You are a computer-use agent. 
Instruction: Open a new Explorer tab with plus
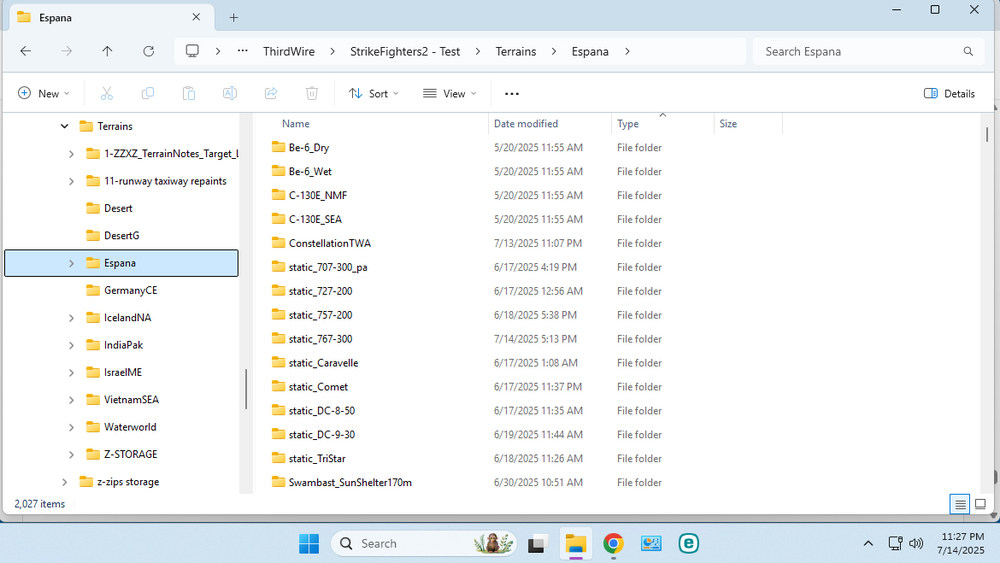point(233,18)
